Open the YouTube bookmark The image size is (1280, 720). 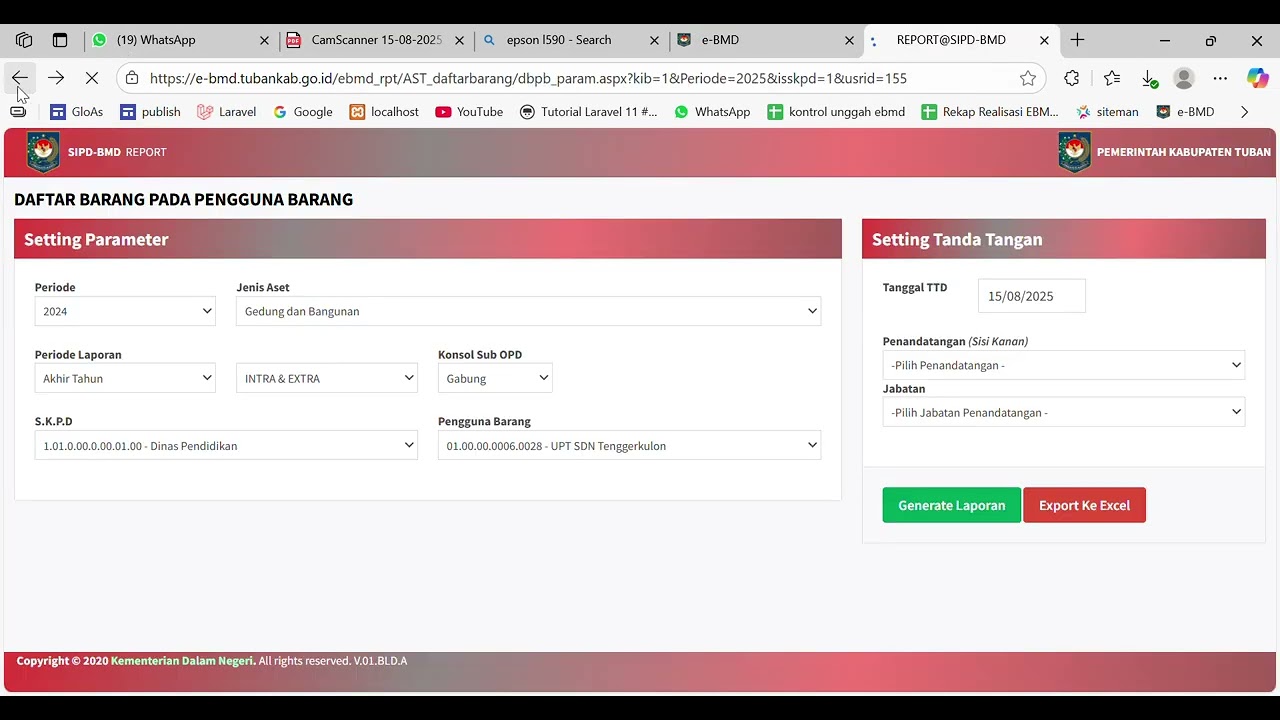pyautogui.click(x=469, y=112)
